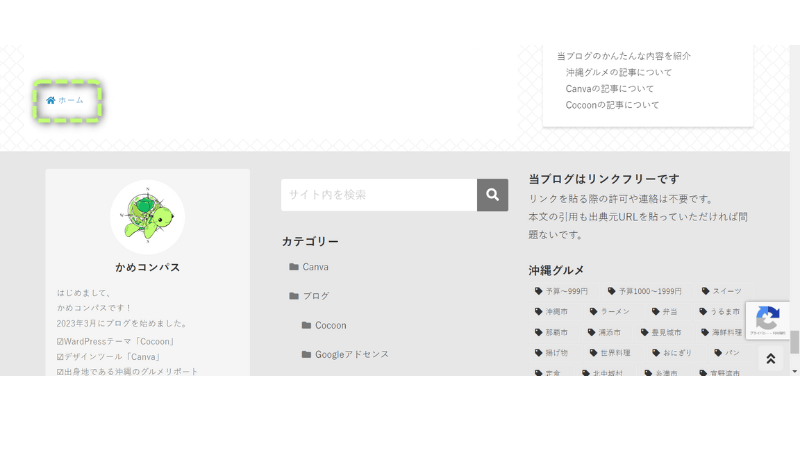This screenshot has width=800, height=450.
Task: Select the 予算1000〜1999円 tag
Action: (644, 291)
